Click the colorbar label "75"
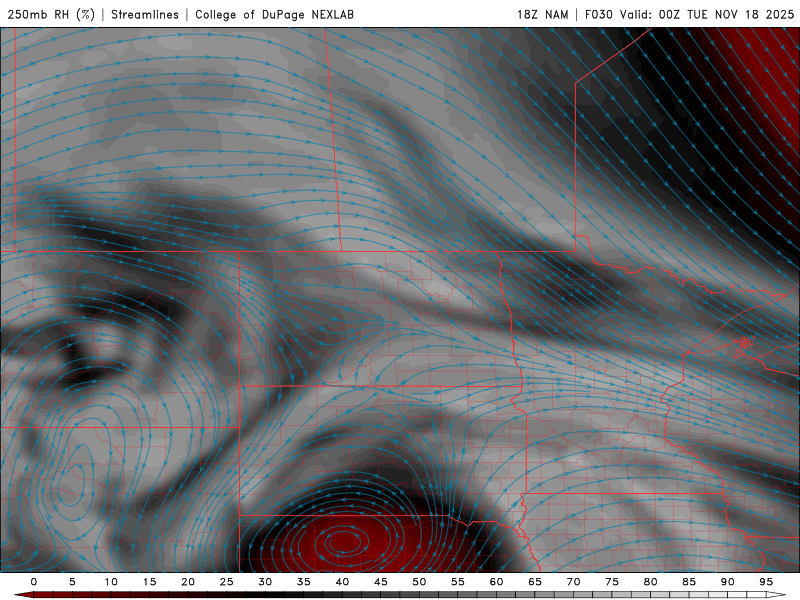 click(612, 582)
